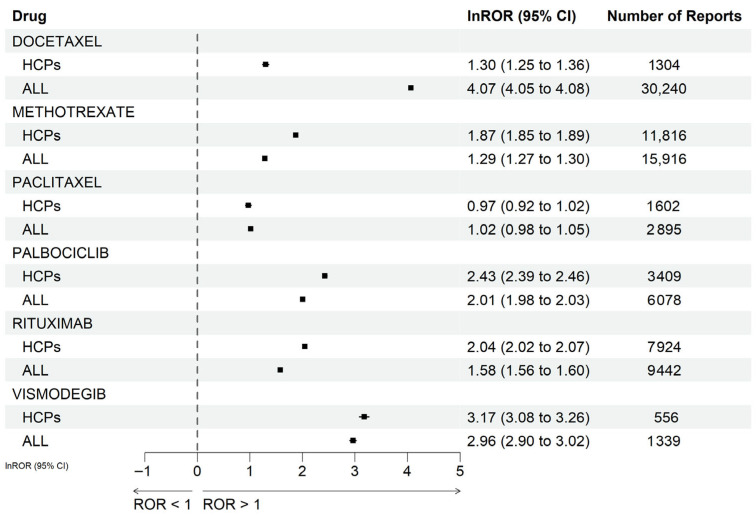
Task: Click the PALBOCICLIB HCPs square marker
Action: tap(325, 276)
